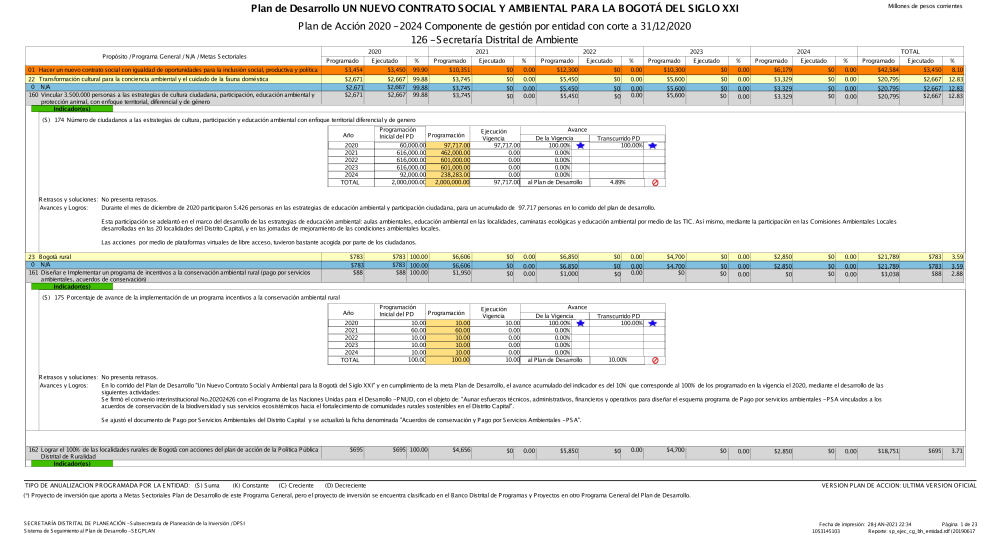Click red prohibited icon in indicator 174 TOTAL row

tap(654, 183)
